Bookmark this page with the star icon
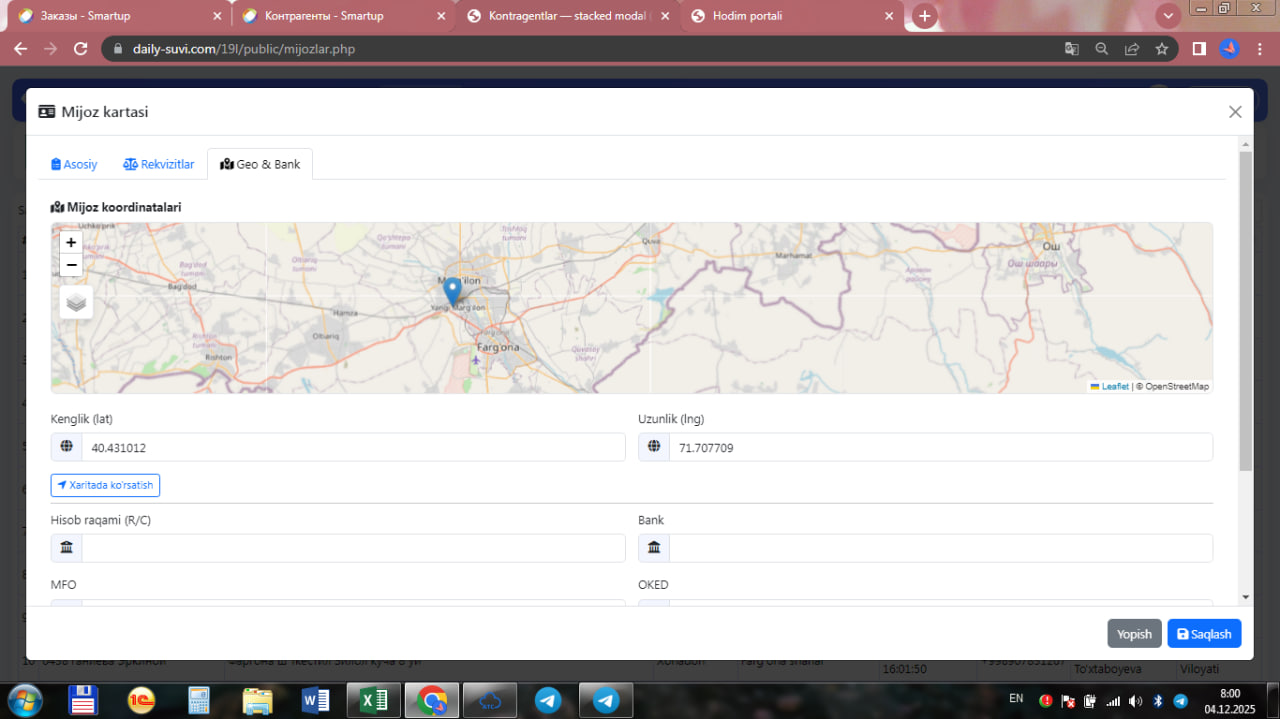This screenshot has height=719, width=1280. tap(1161, 49)
